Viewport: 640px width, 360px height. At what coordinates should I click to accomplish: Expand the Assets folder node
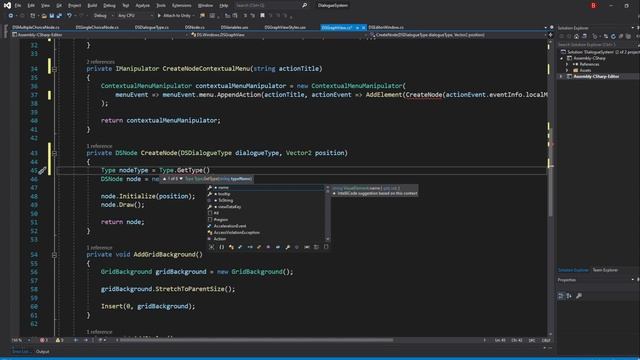point(567,71)
